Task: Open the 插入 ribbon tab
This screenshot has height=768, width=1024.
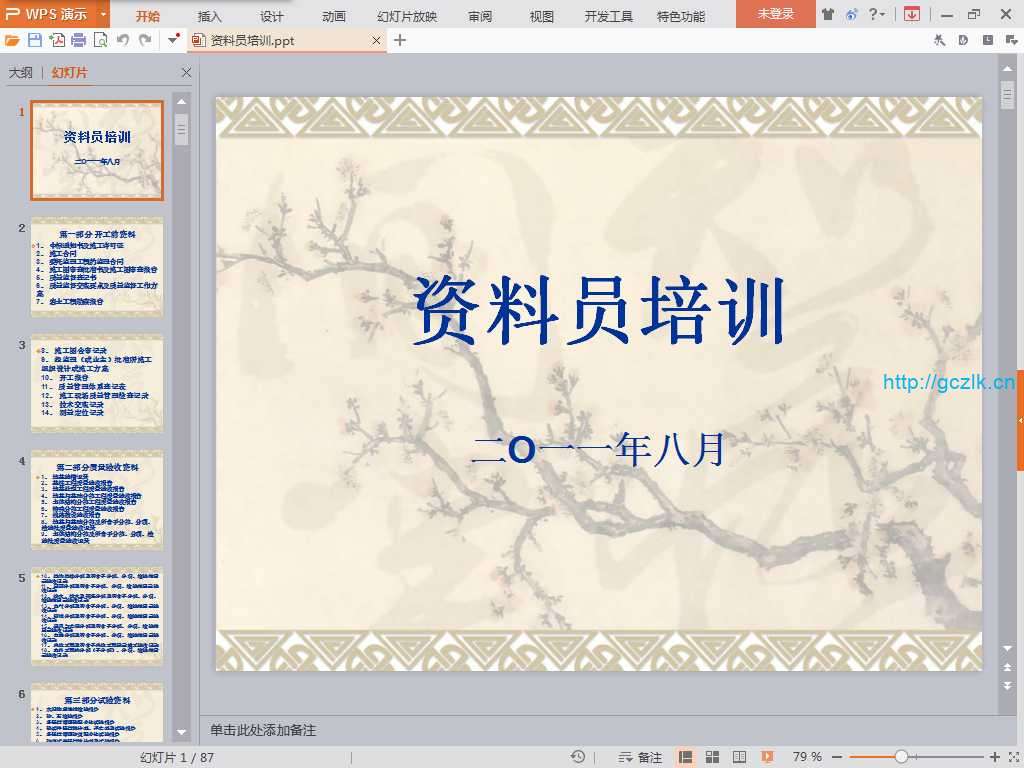Action: 210,16
